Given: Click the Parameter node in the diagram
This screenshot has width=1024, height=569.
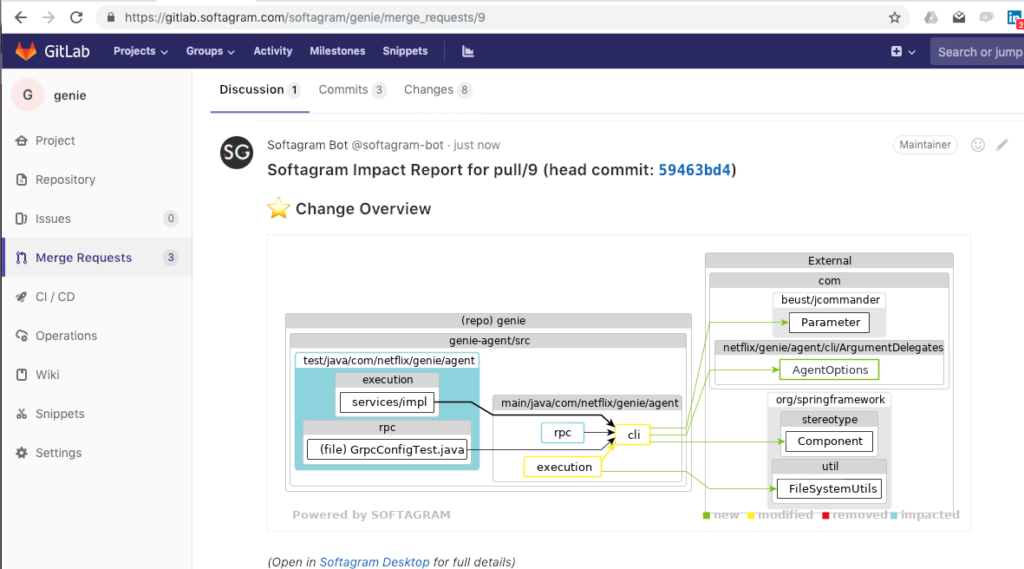Looking at the screenshot, I should (x=829, y=322).
